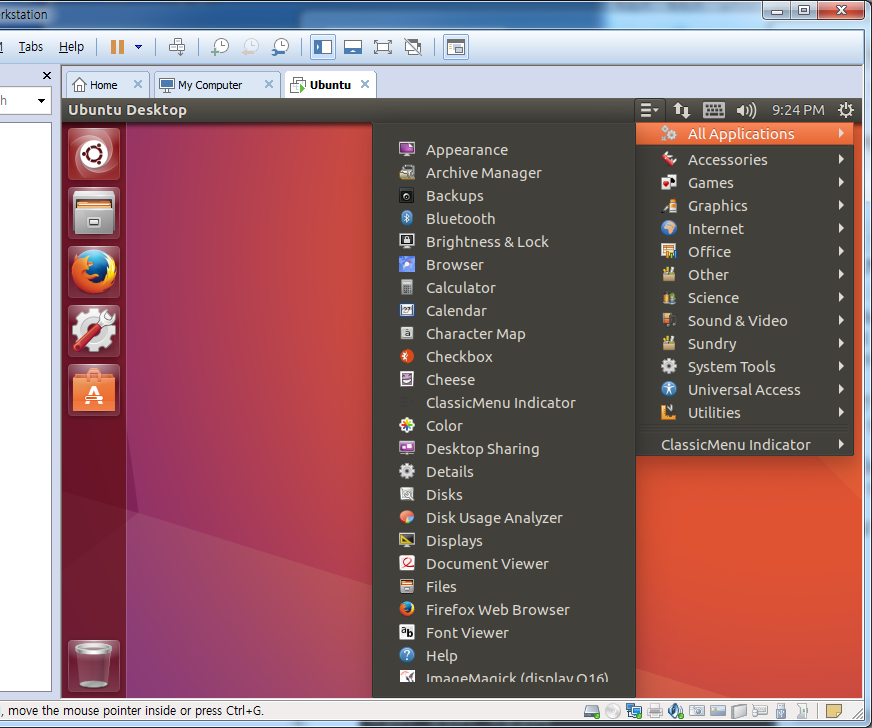Open Brightness & Lock
This screenshot has width=872, height=728.
coord(504,242)
